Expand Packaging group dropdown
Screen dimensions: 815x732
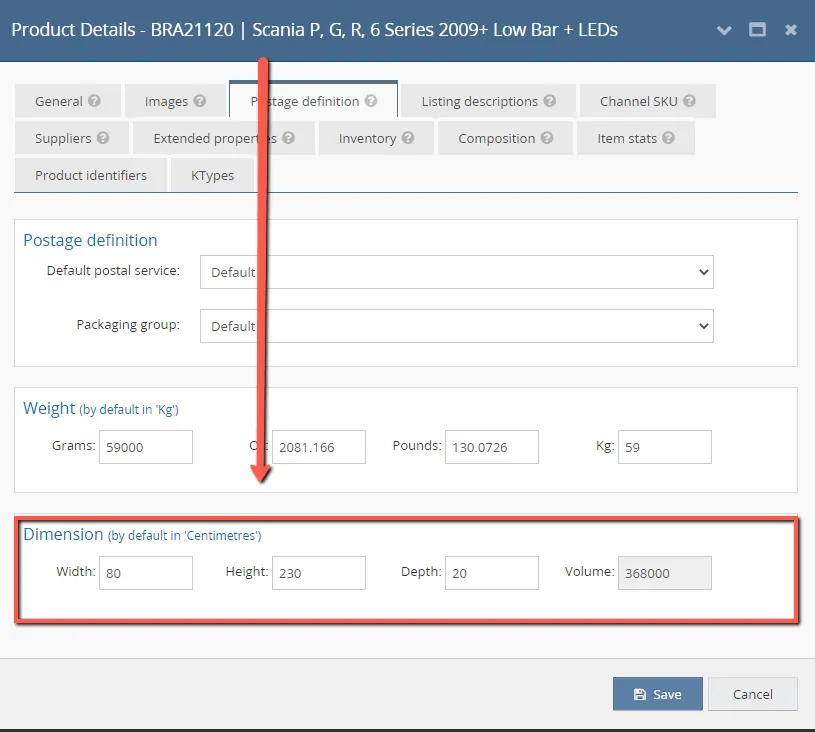[457, 326]
